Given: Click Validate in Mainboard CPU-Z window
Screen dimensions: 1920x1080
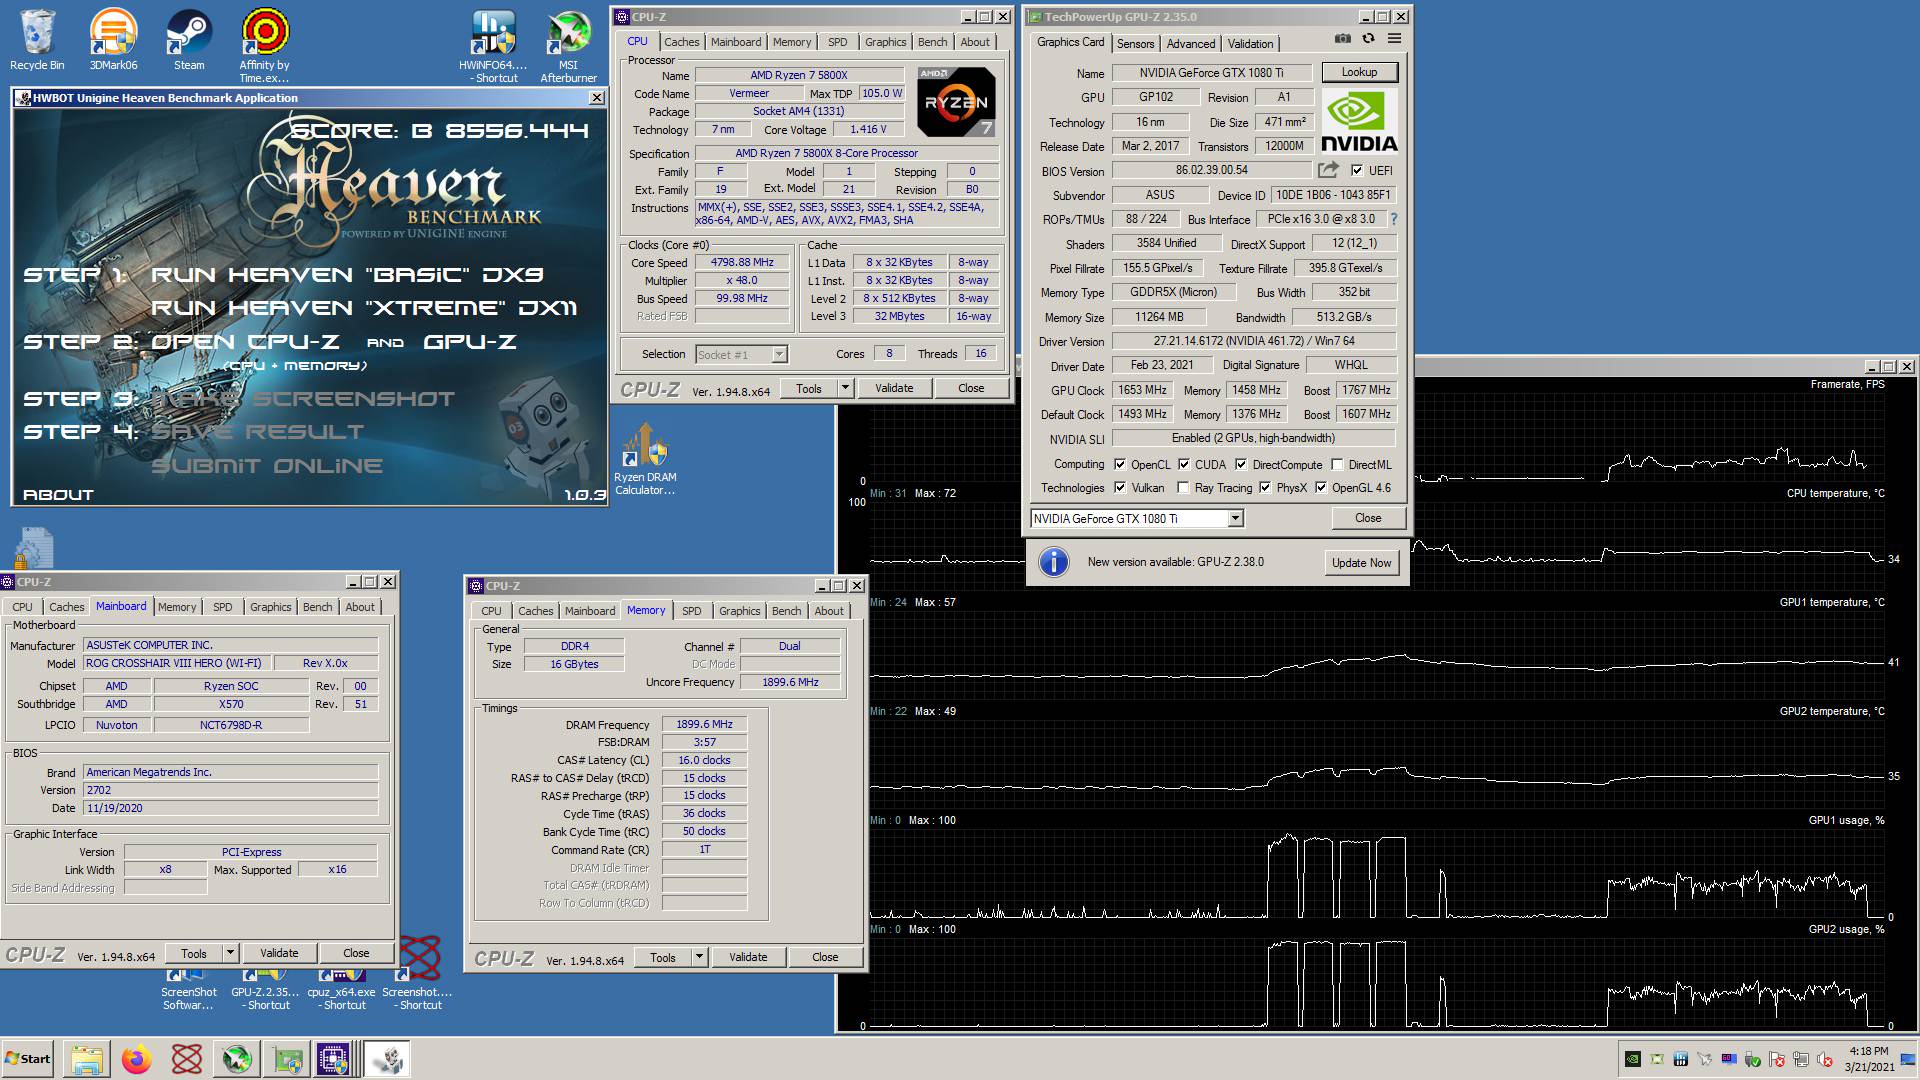Looking at the screenshot, I should [x=279, y=953].
